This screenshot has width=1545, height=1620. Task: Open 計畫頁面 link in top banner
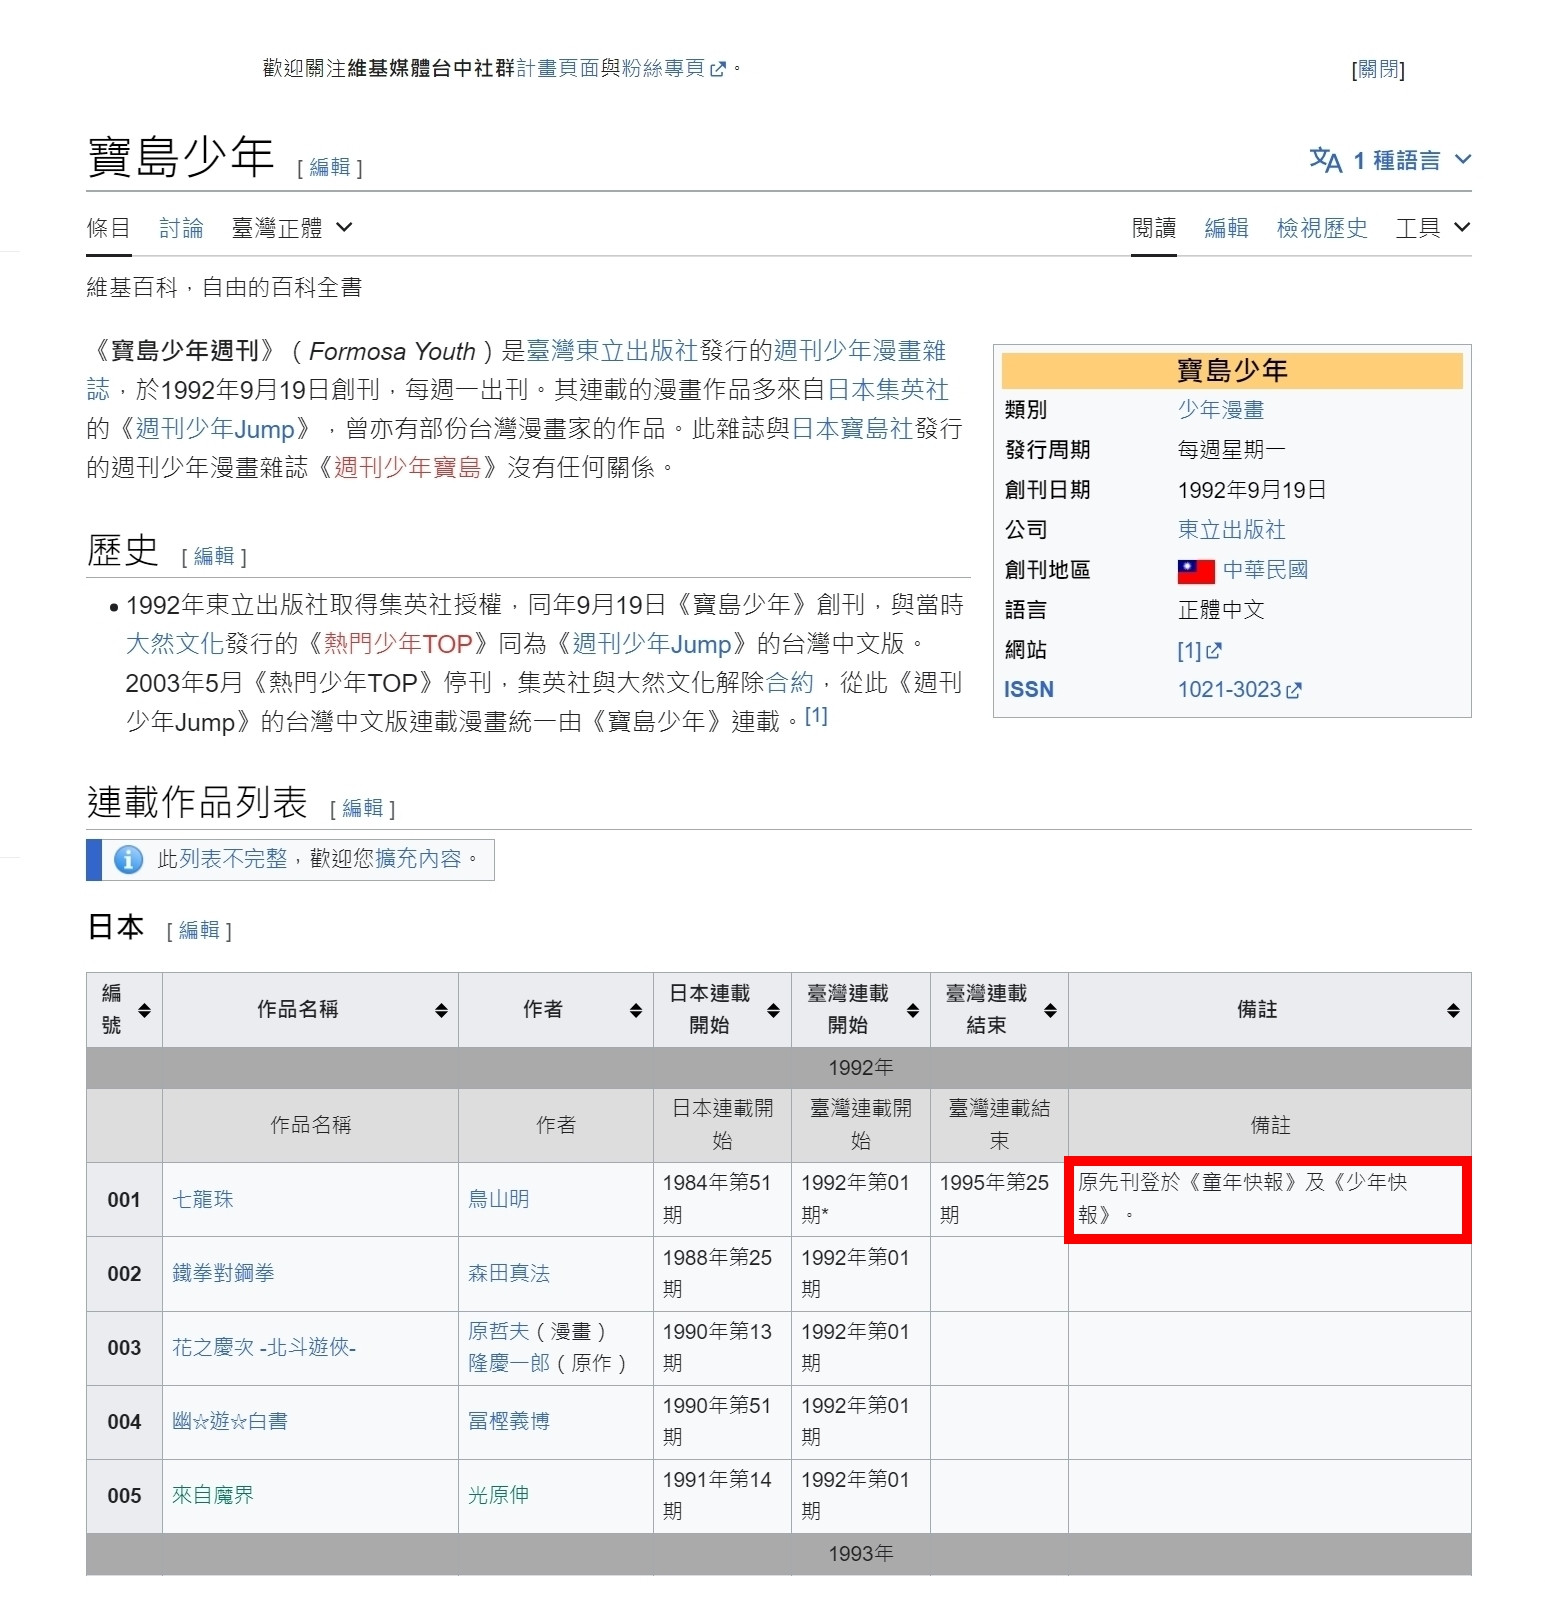(x=557, y=68)
